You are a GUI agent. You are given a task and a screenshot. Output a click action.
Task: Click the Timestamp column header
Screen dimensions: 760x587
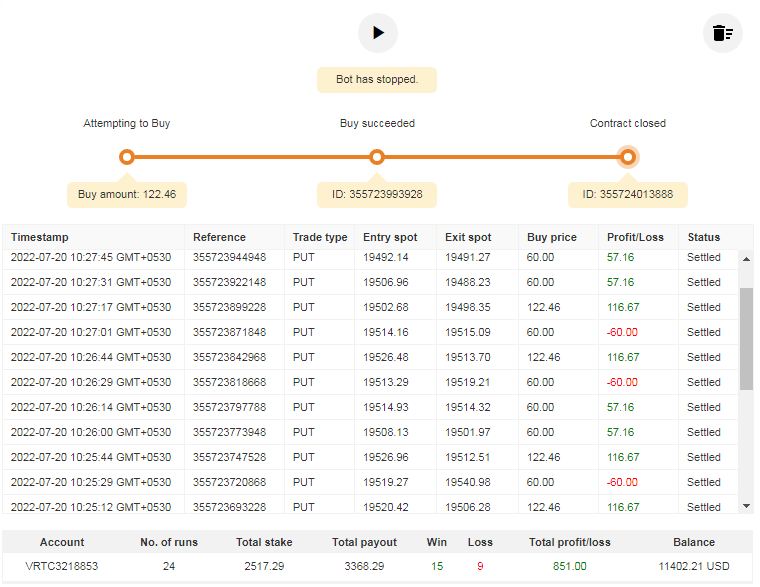(x=40, y=237)
